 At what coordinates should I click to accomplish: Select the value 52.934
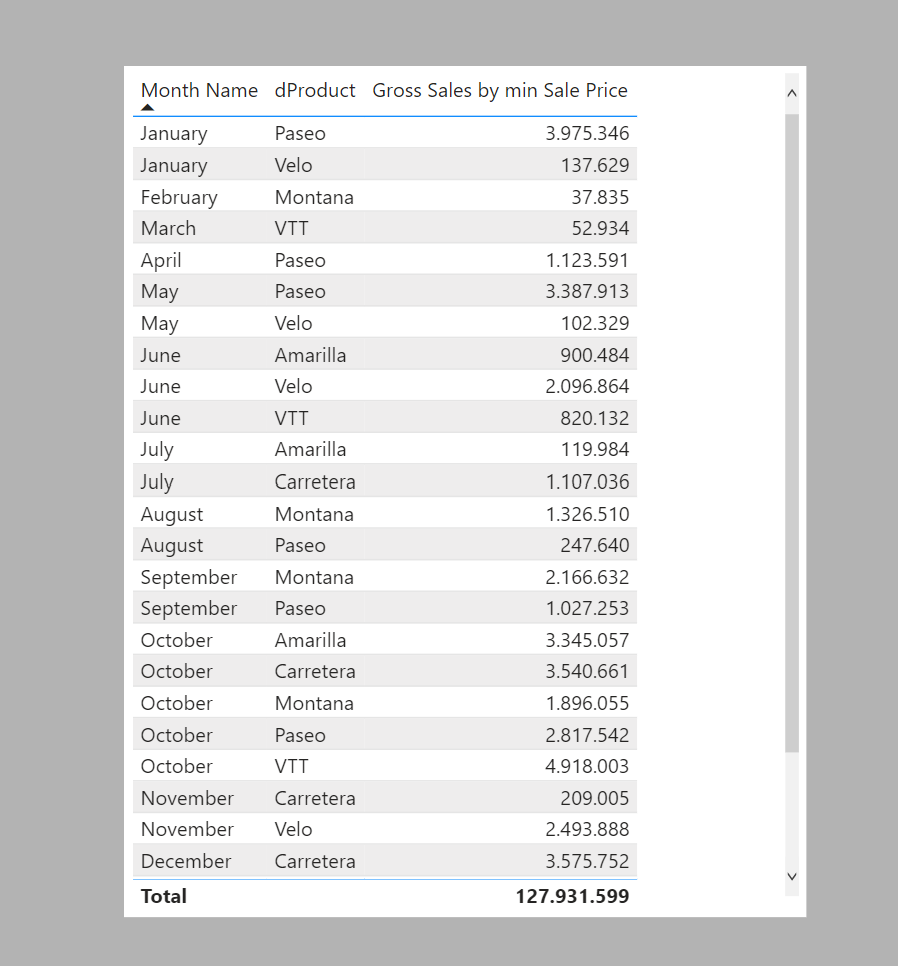600,228
